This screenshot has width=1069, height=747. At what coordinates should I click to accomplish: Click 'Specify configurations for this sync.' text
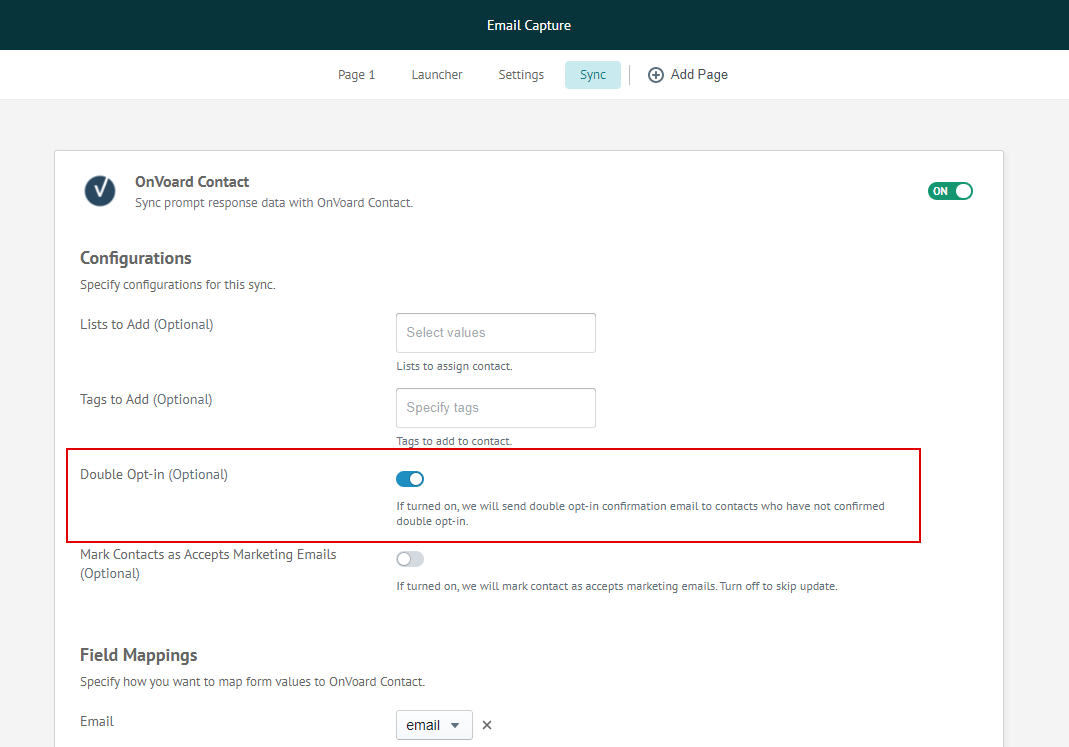point(177,284)
